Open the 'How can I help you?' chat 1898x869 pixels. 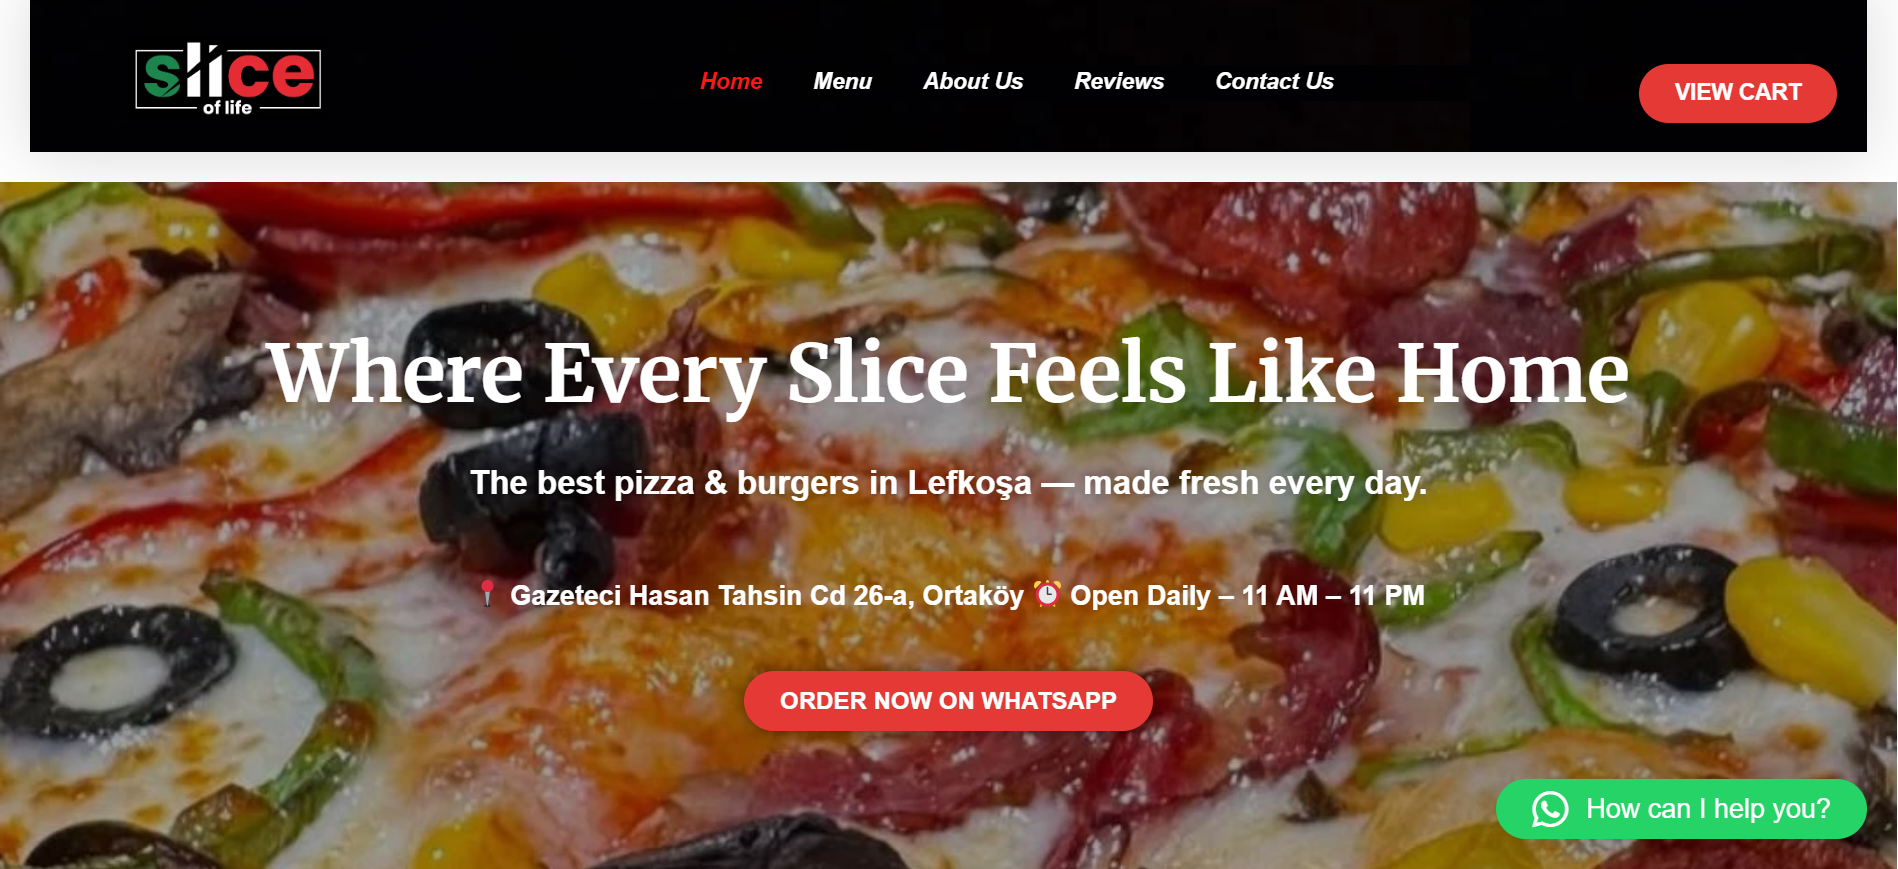pos(1681,809)
